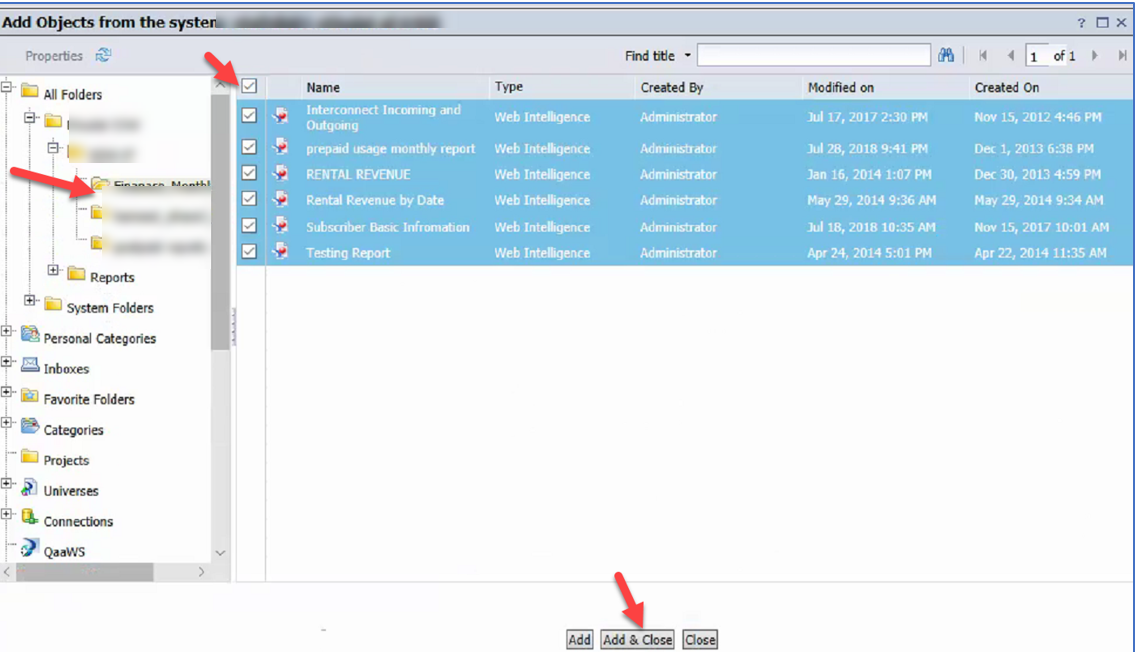This screenshot has height=652, width=1142.
Task: Click the Web Intelligence icon beside Testing Report
Action: [280, 253]
